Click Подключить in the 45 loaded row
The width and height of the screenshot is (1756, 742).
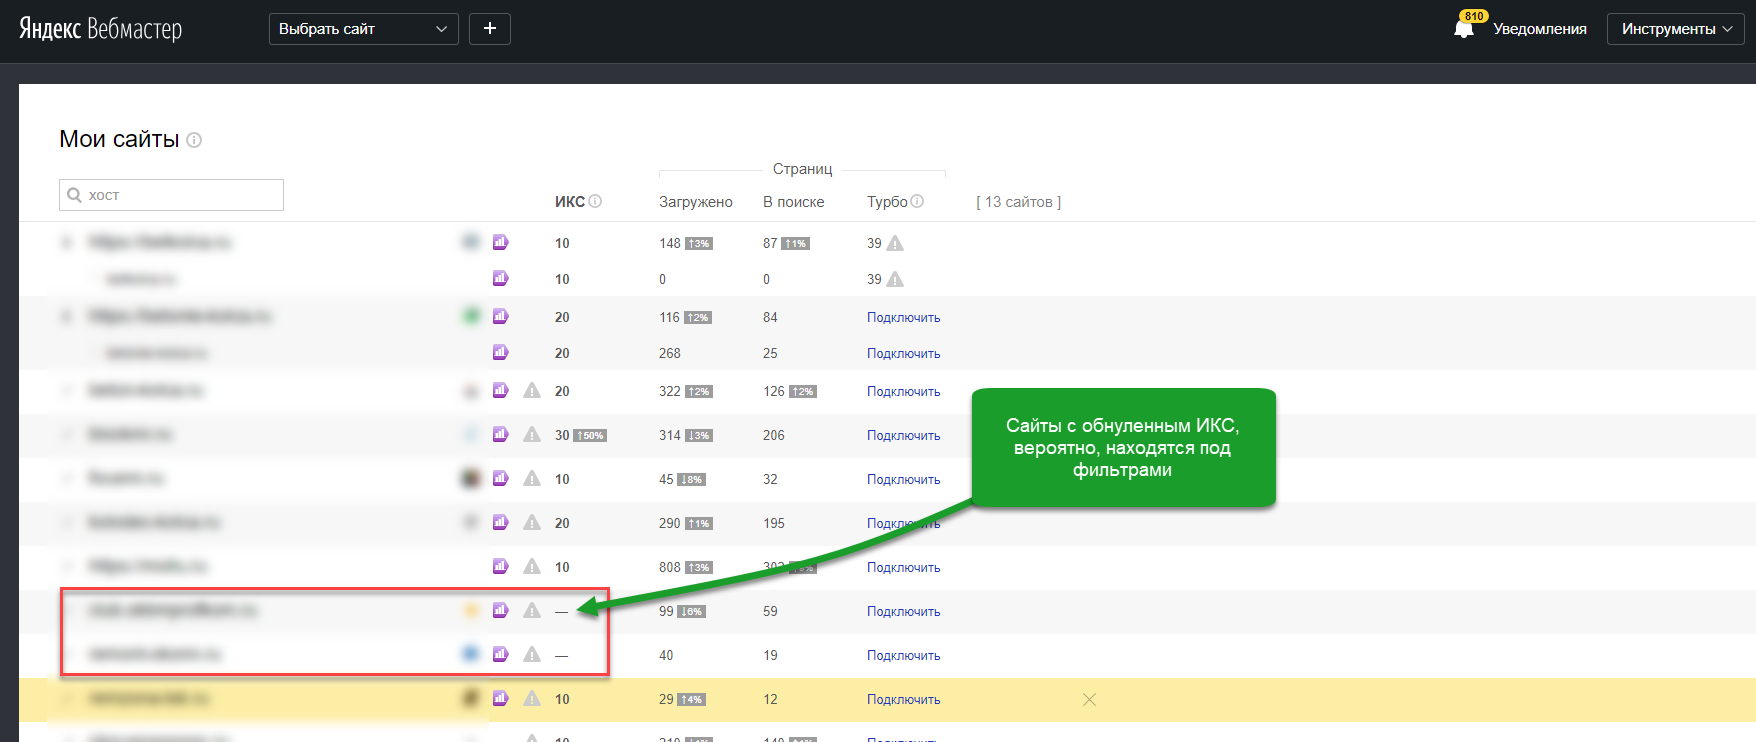point(903,479)
